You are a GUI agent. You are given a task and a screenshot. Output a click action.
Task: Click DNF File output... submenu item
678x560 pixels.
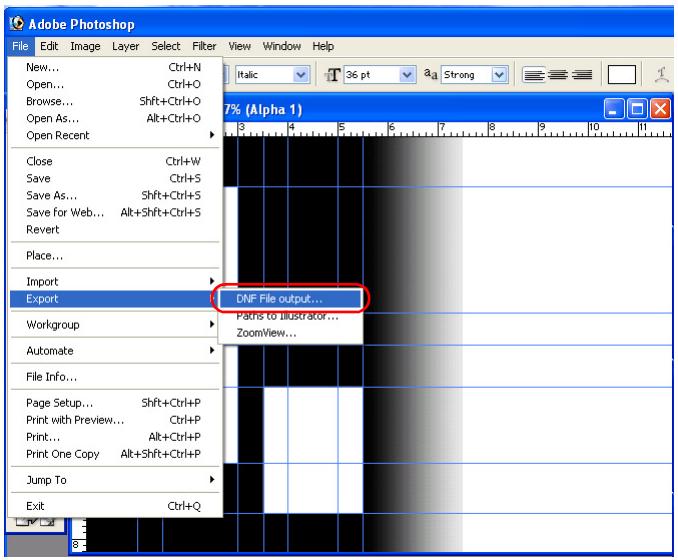point(290,299)
